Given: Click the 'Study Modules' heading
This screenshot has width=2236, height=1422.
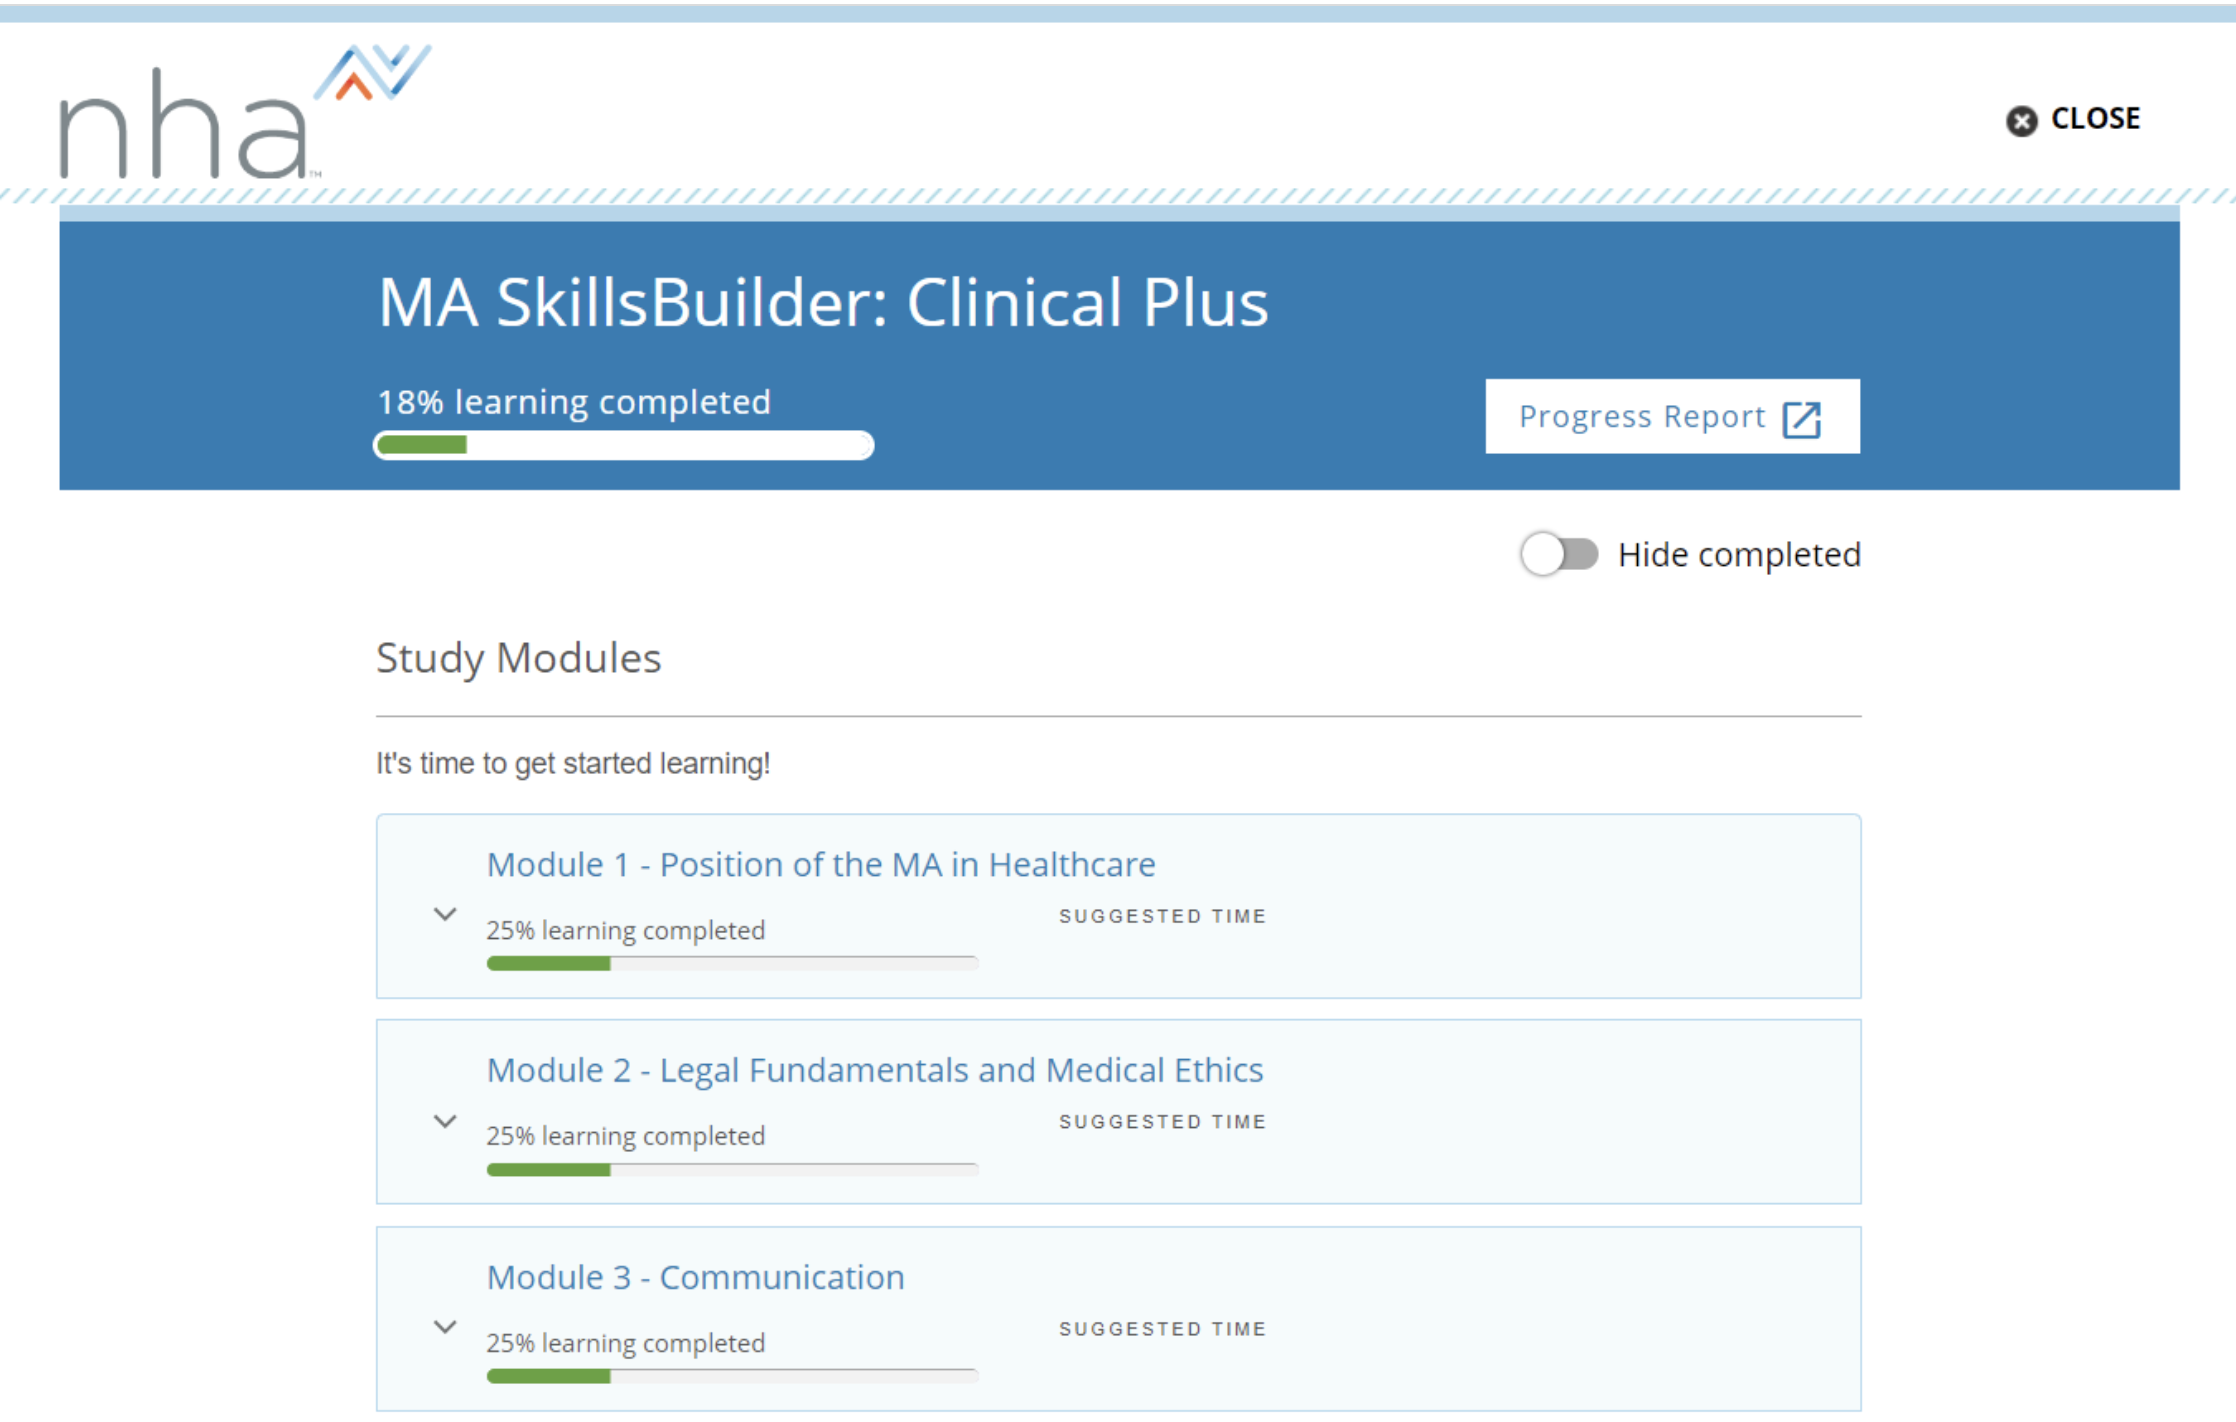Looking at the screenshot, I should pyautogui.click(x=518, y=659).
